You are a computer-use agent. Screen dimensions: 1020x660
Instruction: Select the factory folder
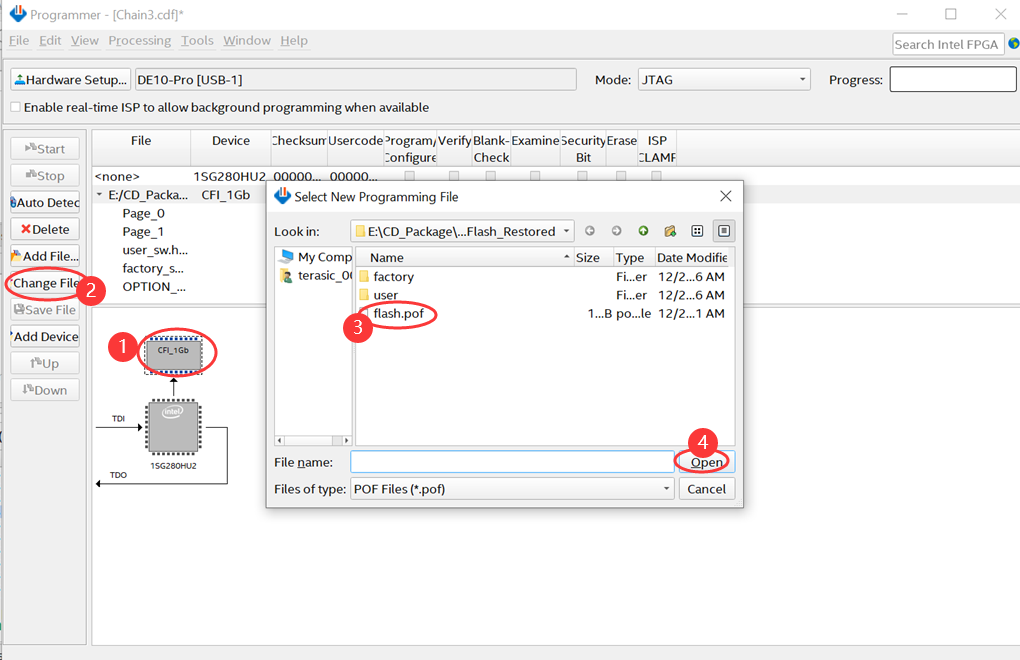393,276
